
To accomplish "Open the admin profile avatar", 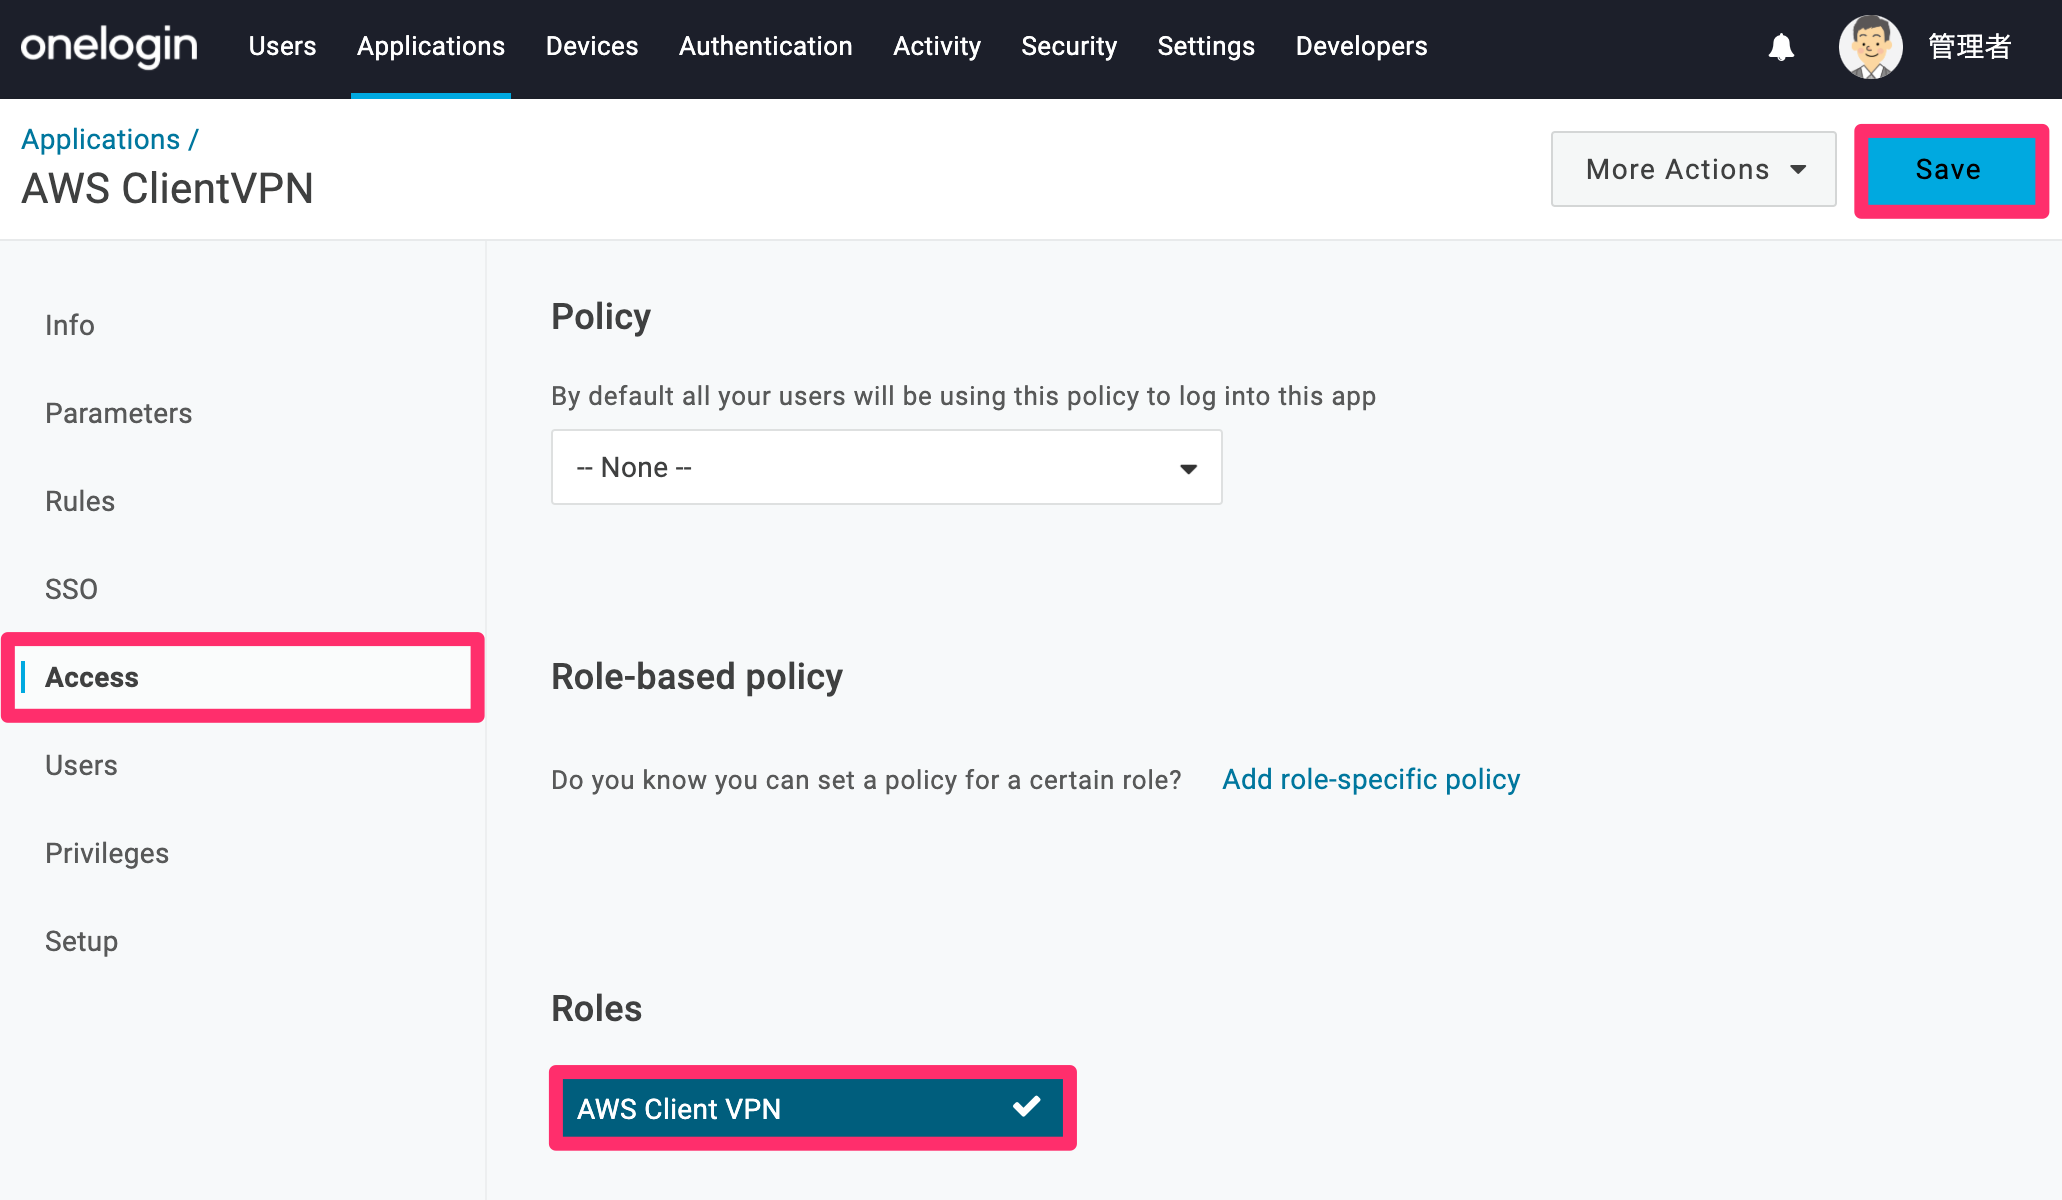I will pos(1870,47).
